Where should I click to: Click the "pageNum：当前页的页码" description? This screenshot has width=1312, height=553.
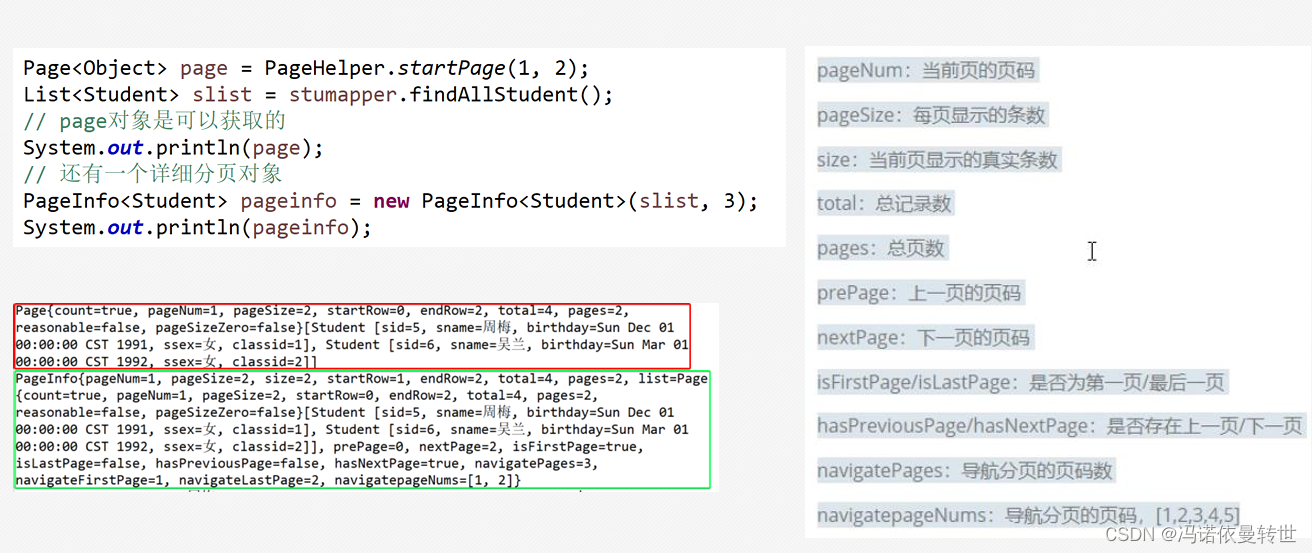click(927, 71)
